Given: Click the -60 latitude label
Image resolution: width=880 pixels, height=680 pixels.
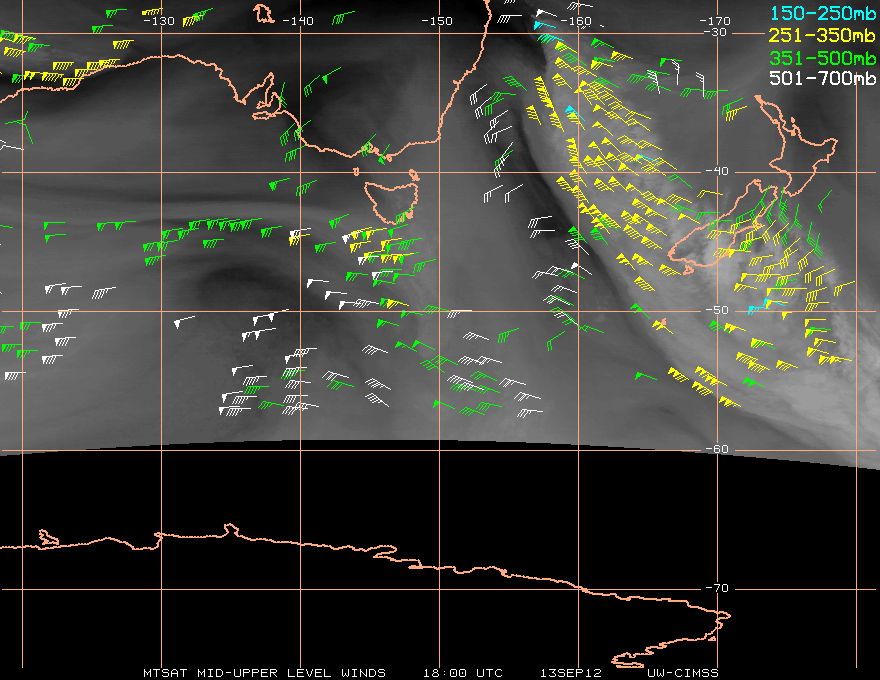Looking at the screenshot, I should [x=717, y=449].
